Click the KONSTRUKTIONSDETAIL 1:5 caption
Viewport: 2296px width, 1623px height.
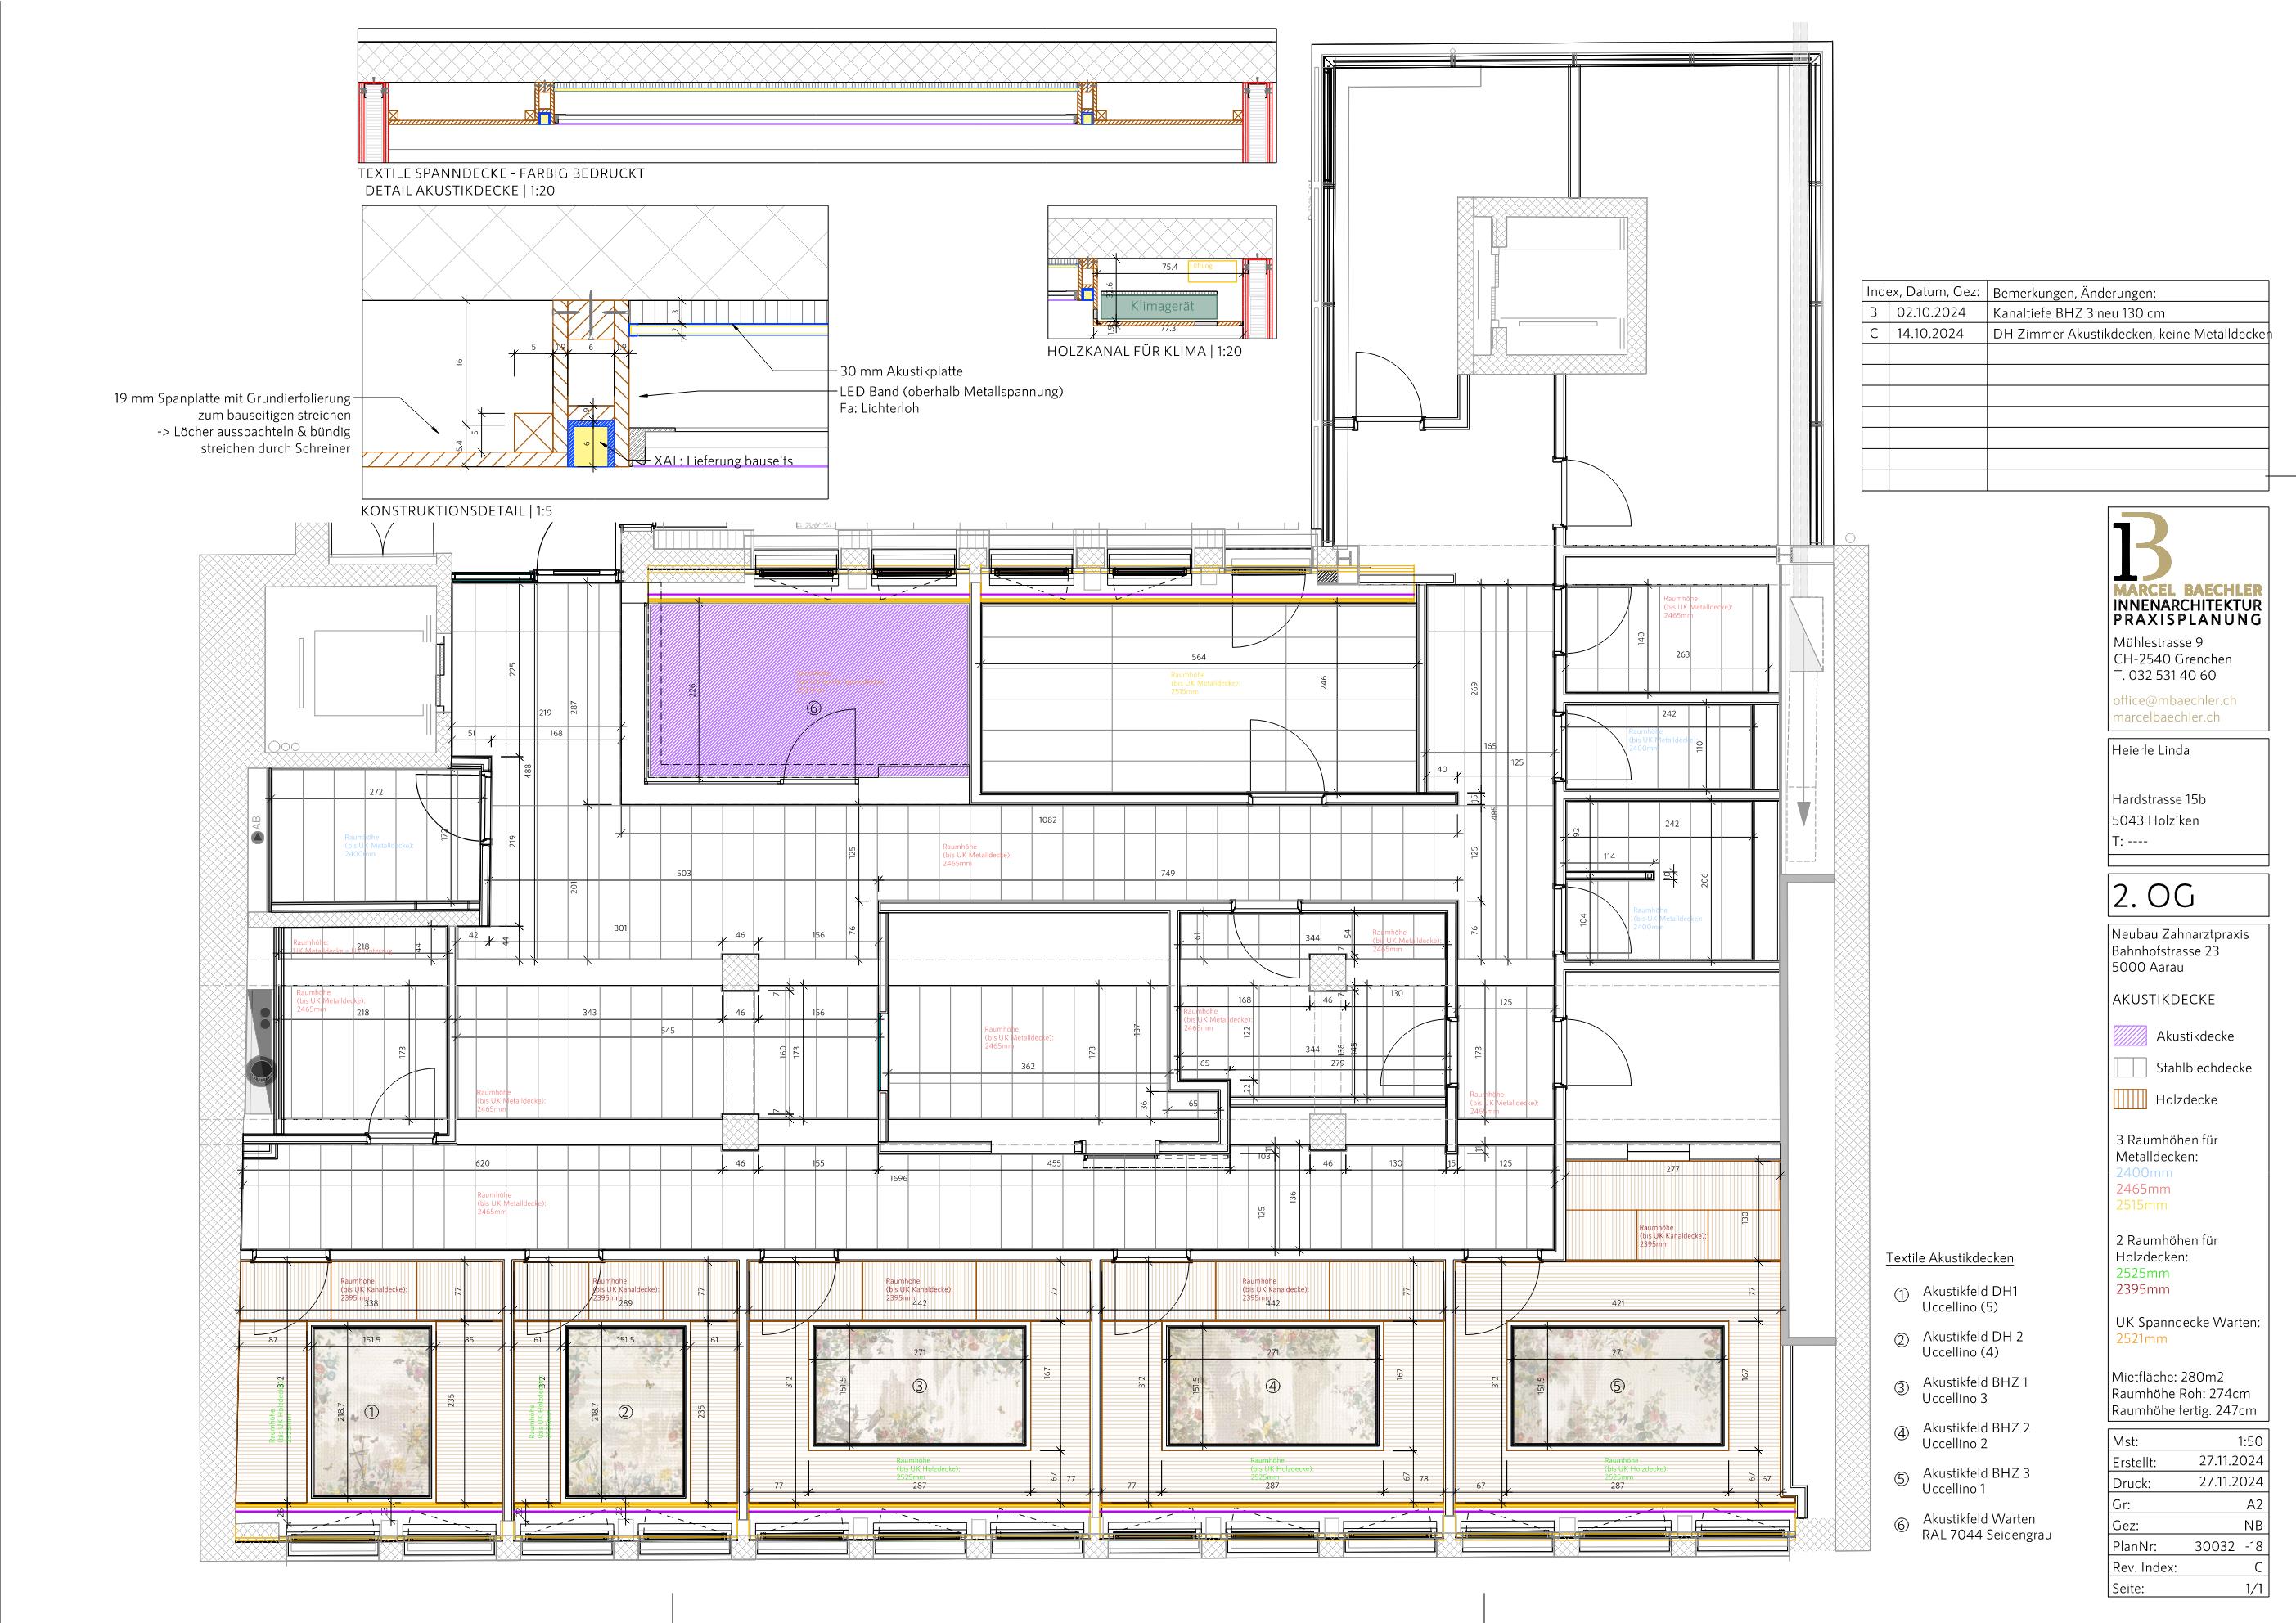pos(456,511)
